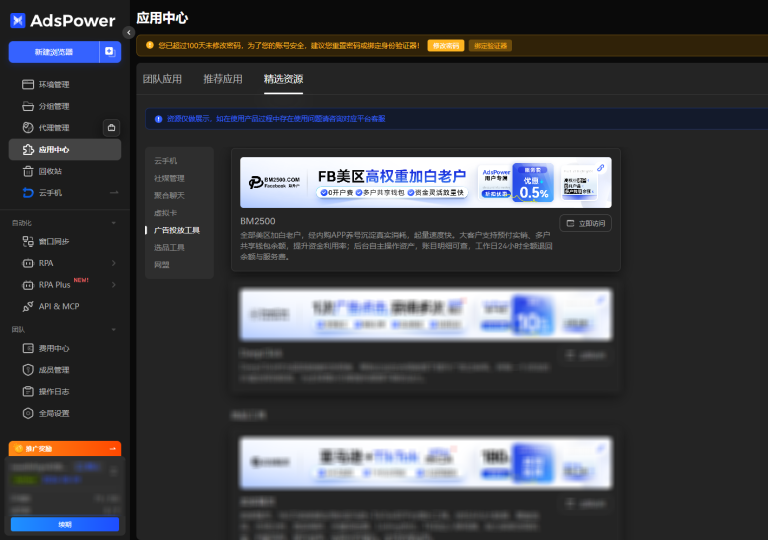
Task: Click the third blurred ad banner
Action: pos(426,463)
